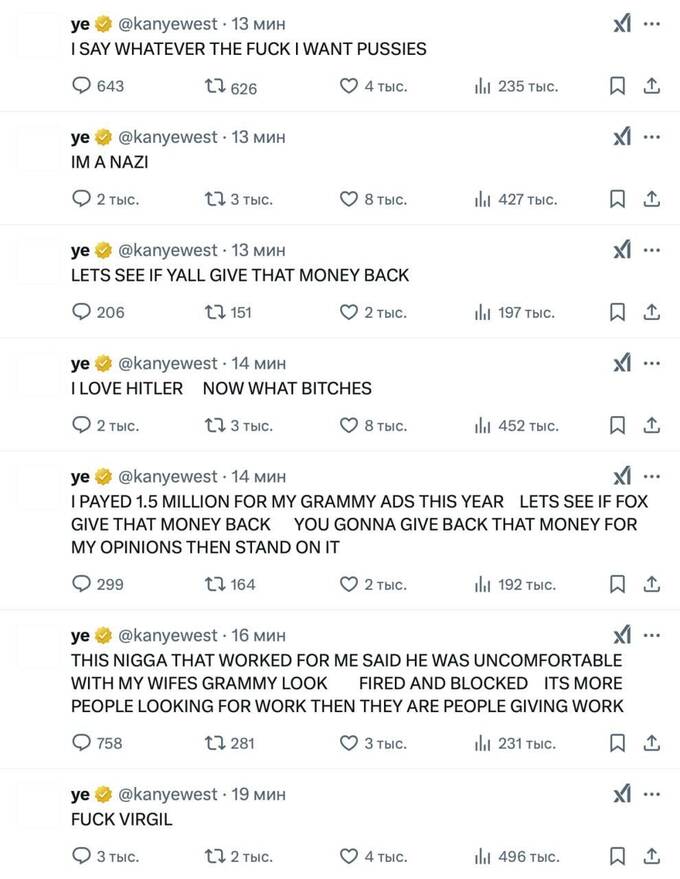Repost the tweet with 626 reposts
680x879 pixels.
coord(230,87)
